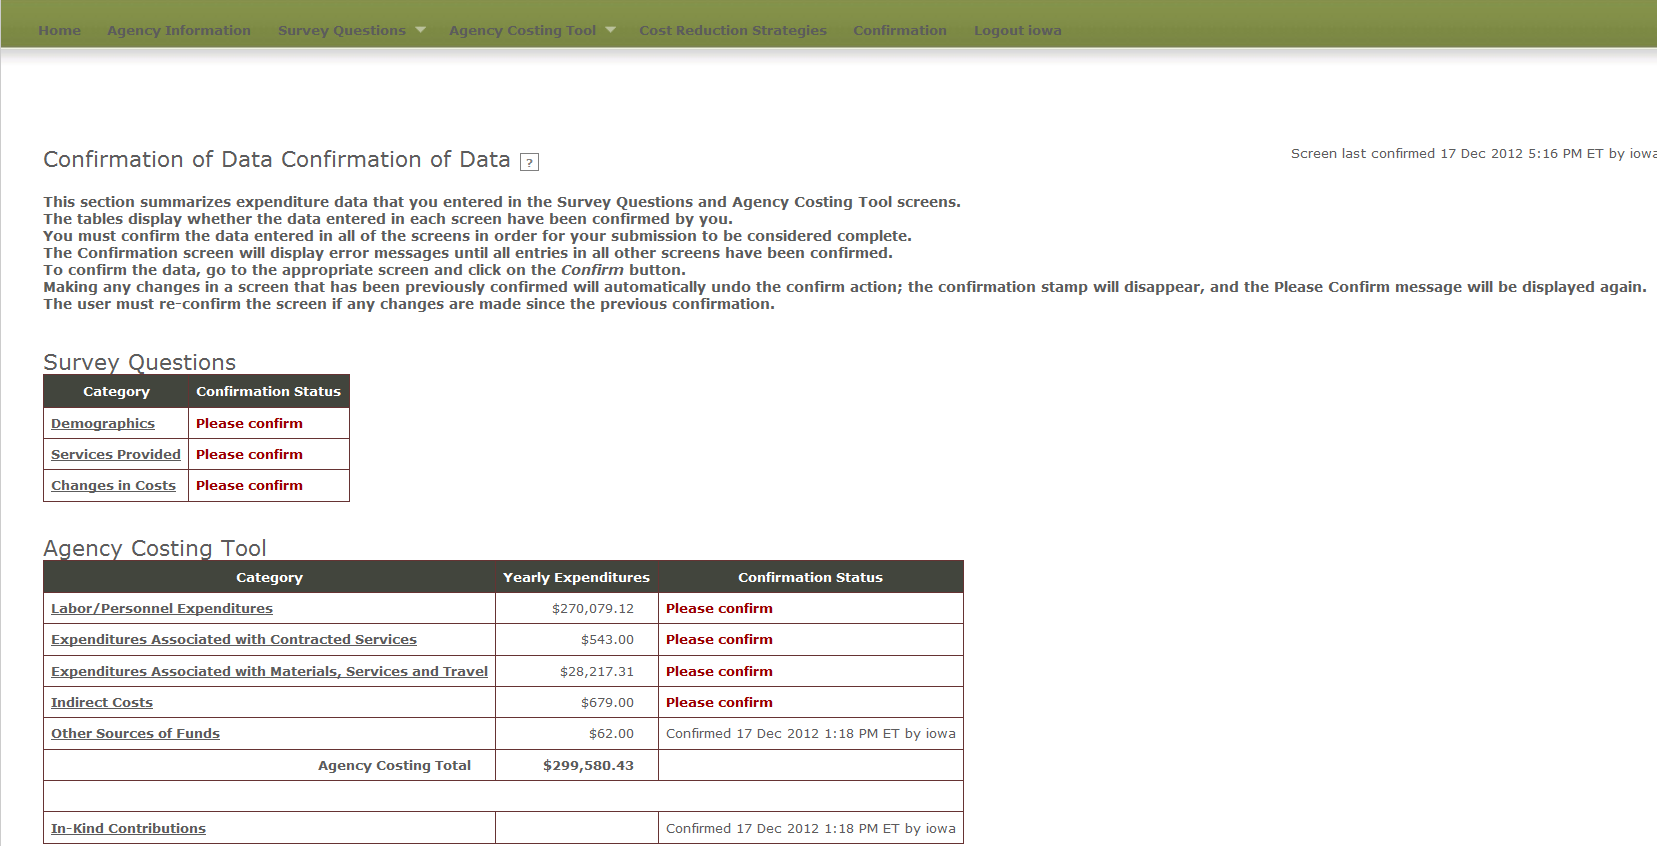1657x846 pixels.
Task: Open the Services Provided link
Action: point(116,454)
